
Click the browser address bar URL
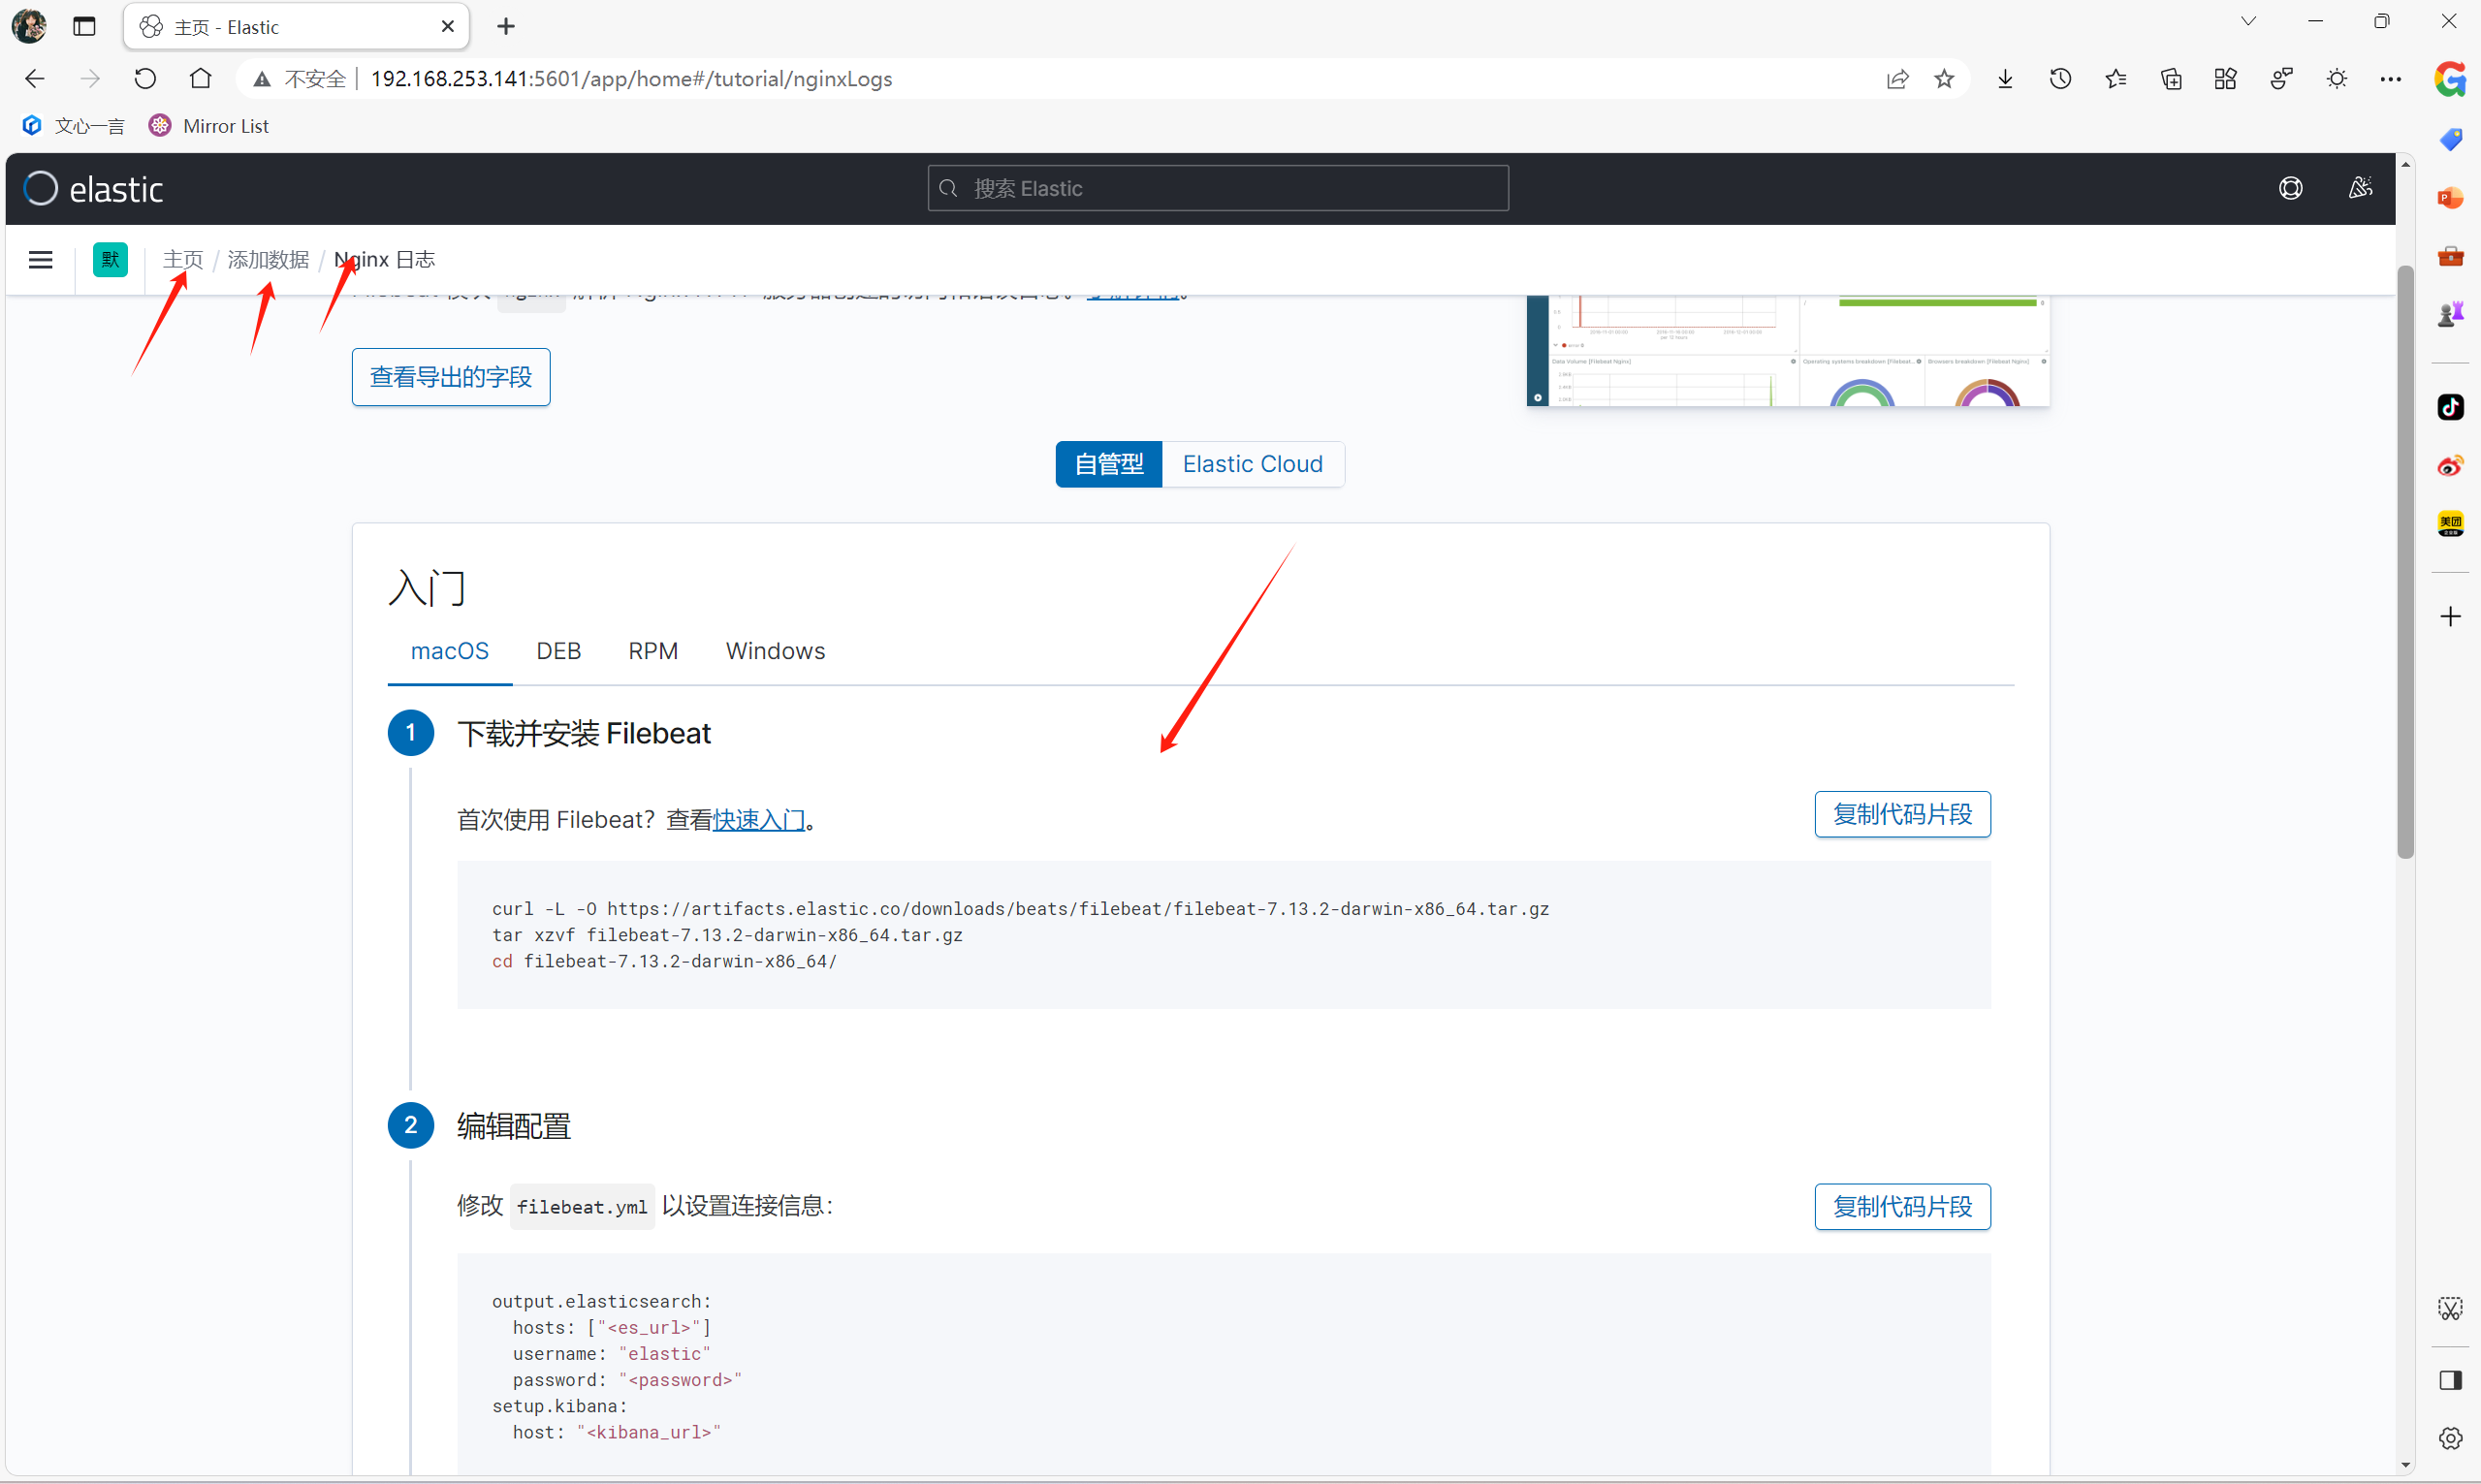point(631,79)
